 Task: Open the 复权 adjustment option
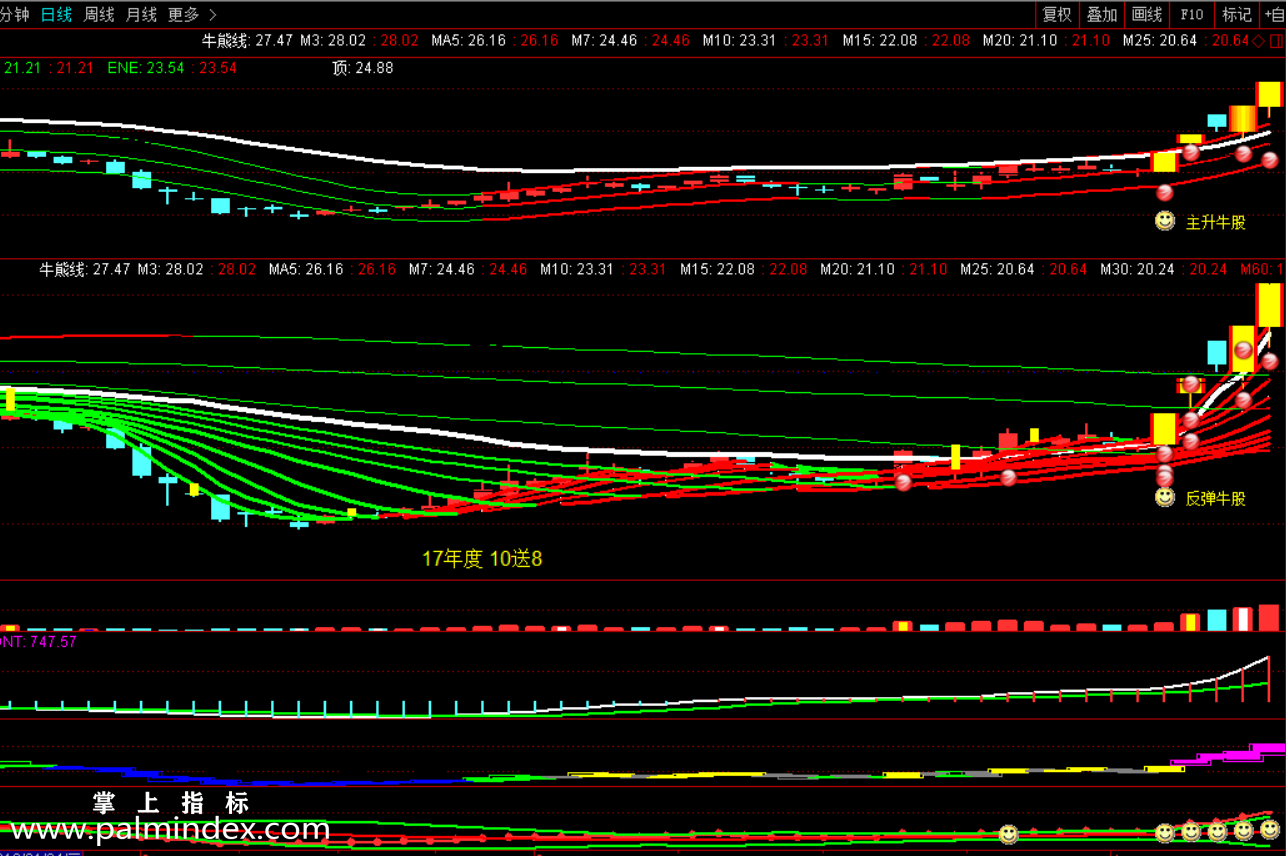click(1057, 14)
